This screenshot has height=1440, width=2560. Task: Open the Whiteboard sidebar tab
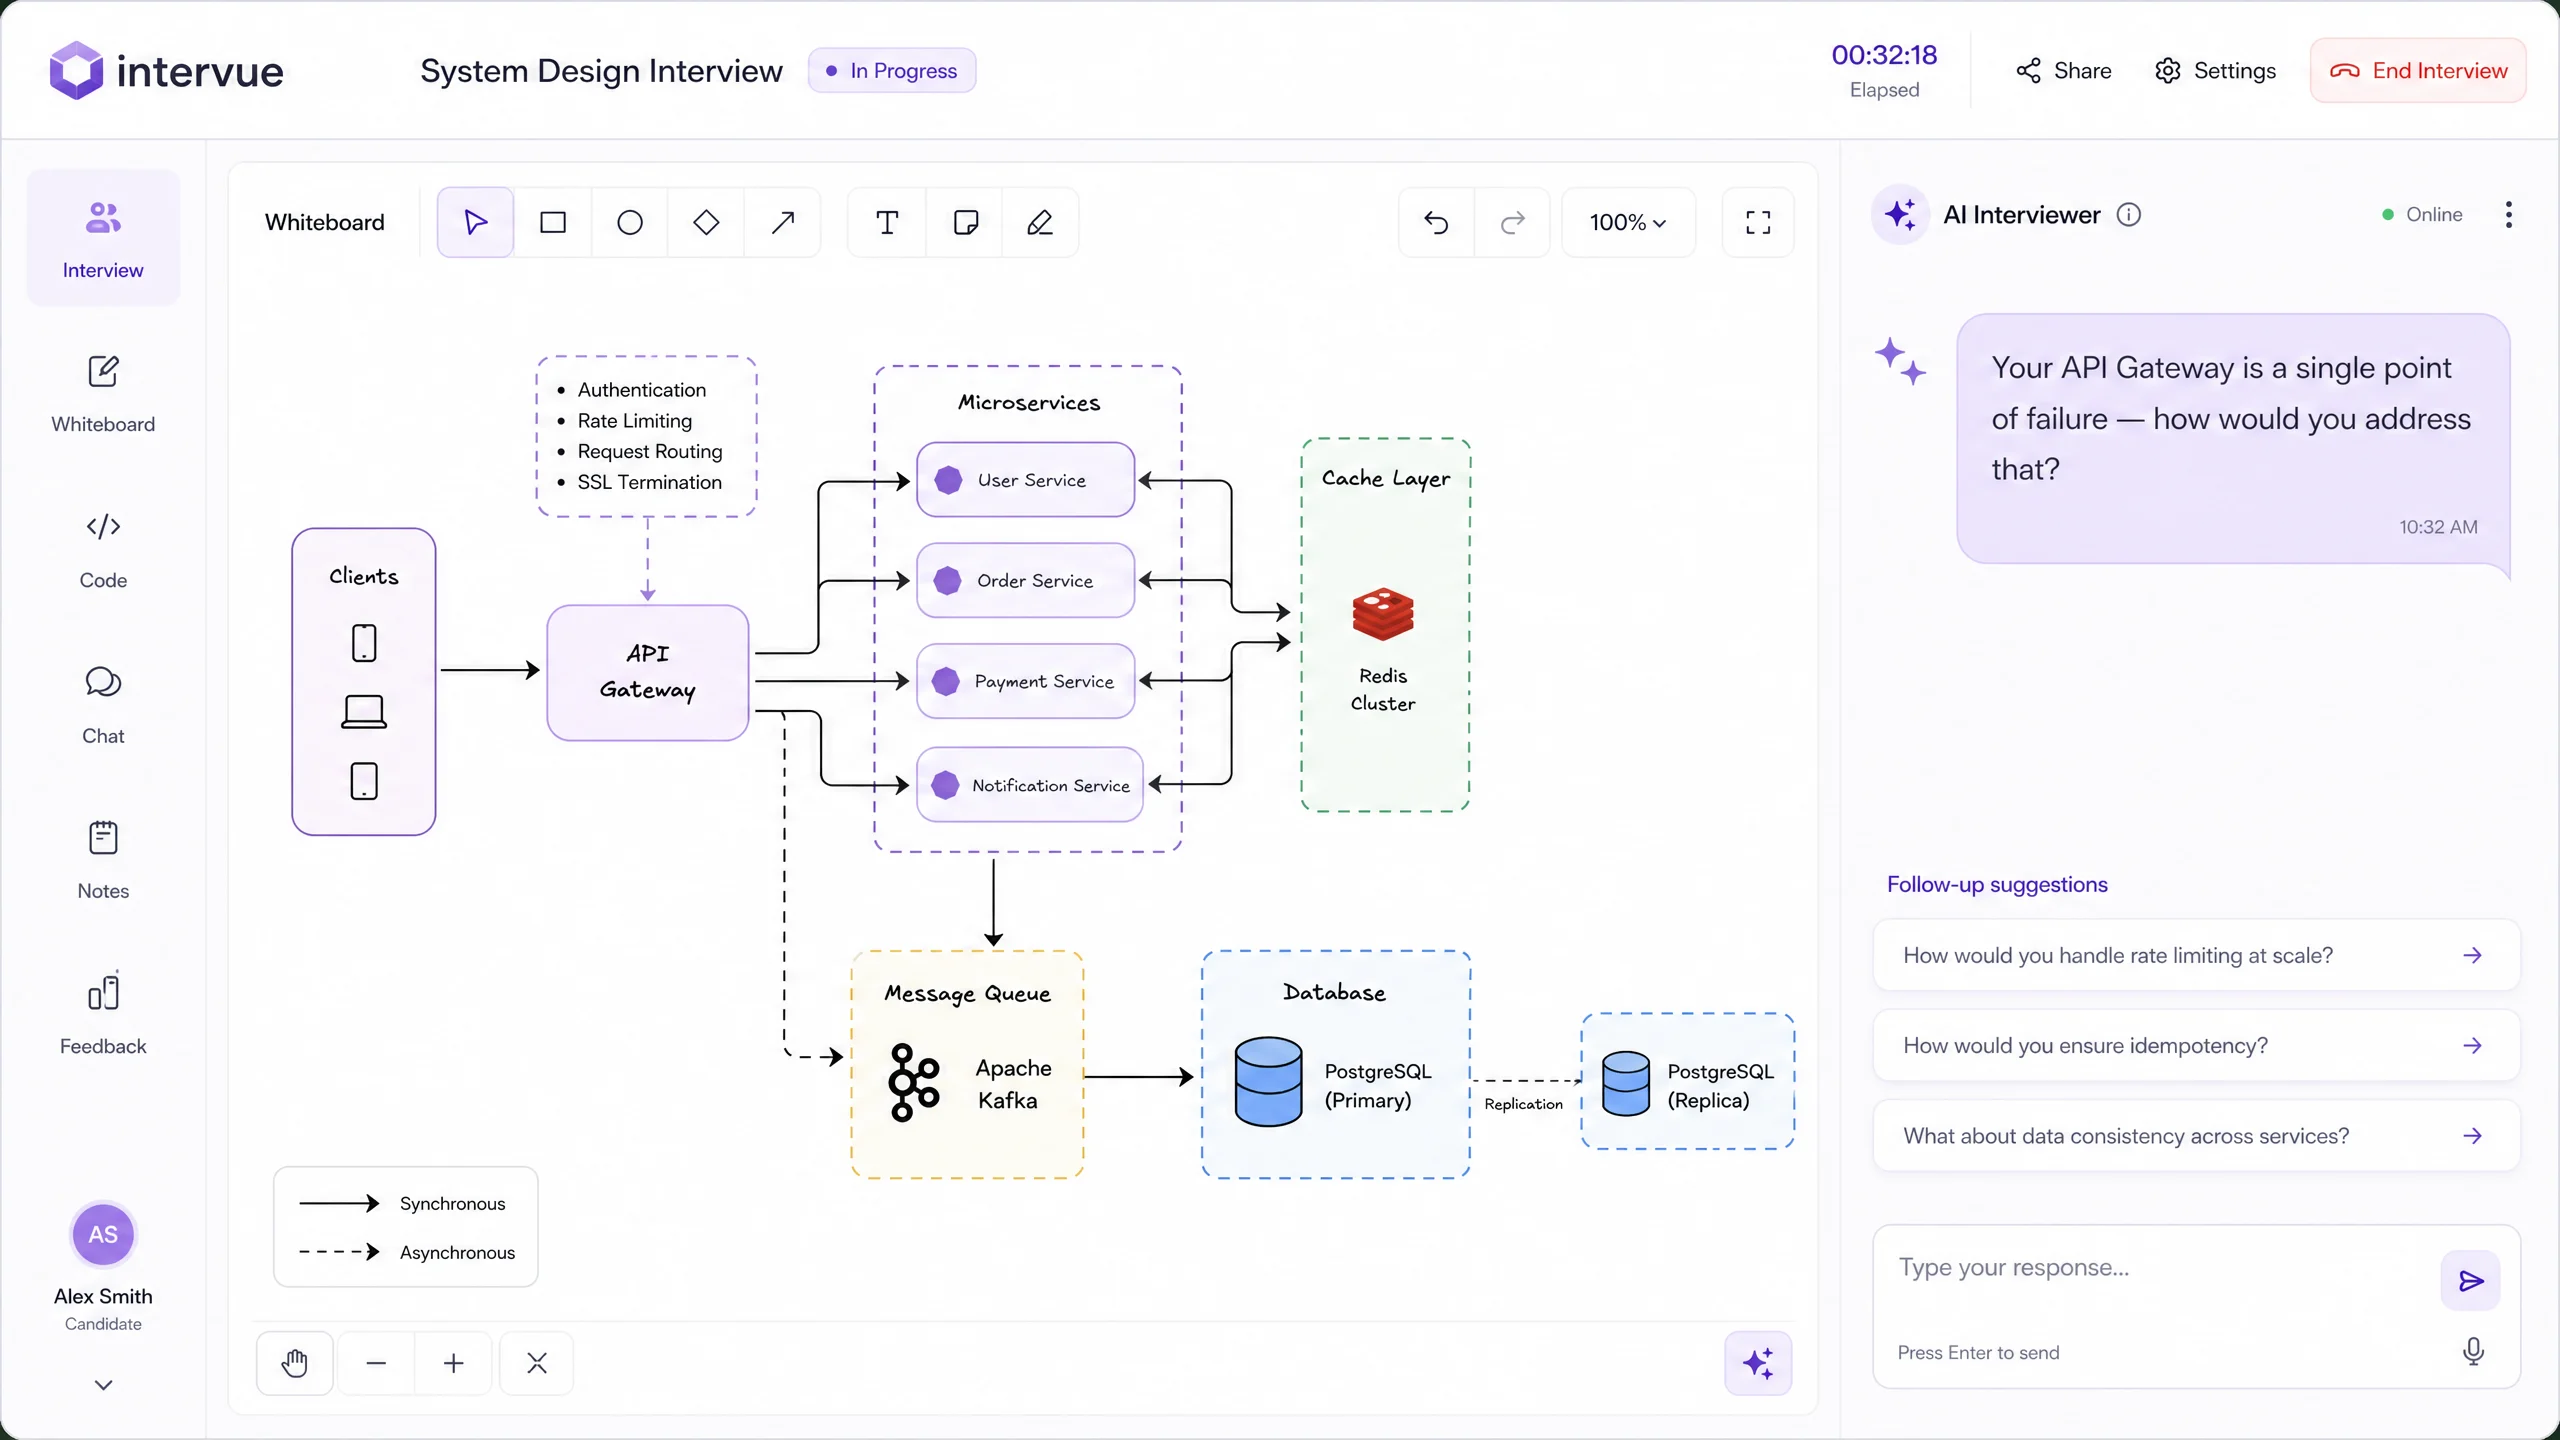click(103, 394)
